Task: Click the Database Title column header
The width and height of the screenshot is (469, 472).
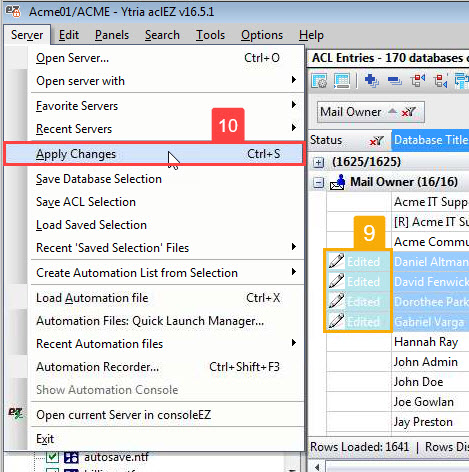Action: 430,140
